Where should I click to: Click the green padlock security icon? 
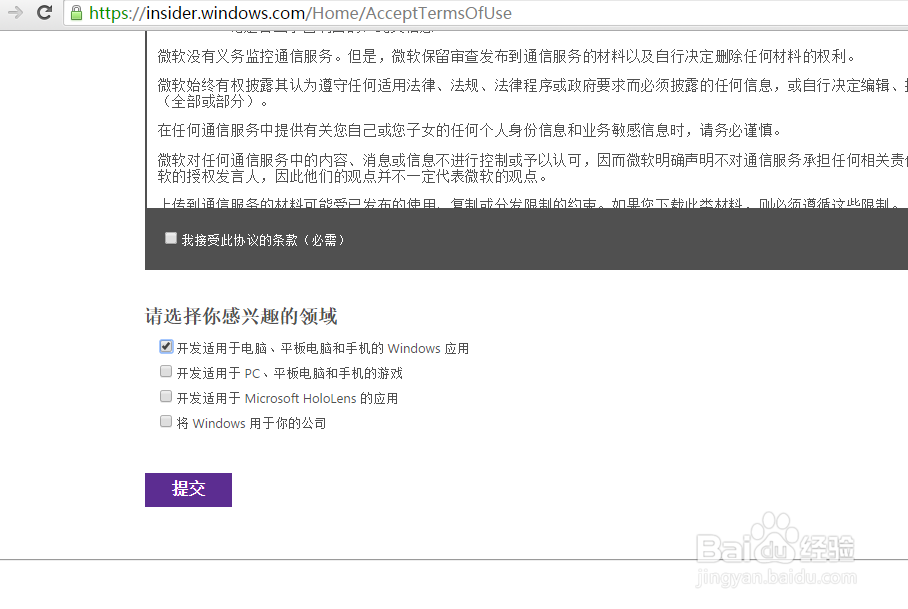76,13
